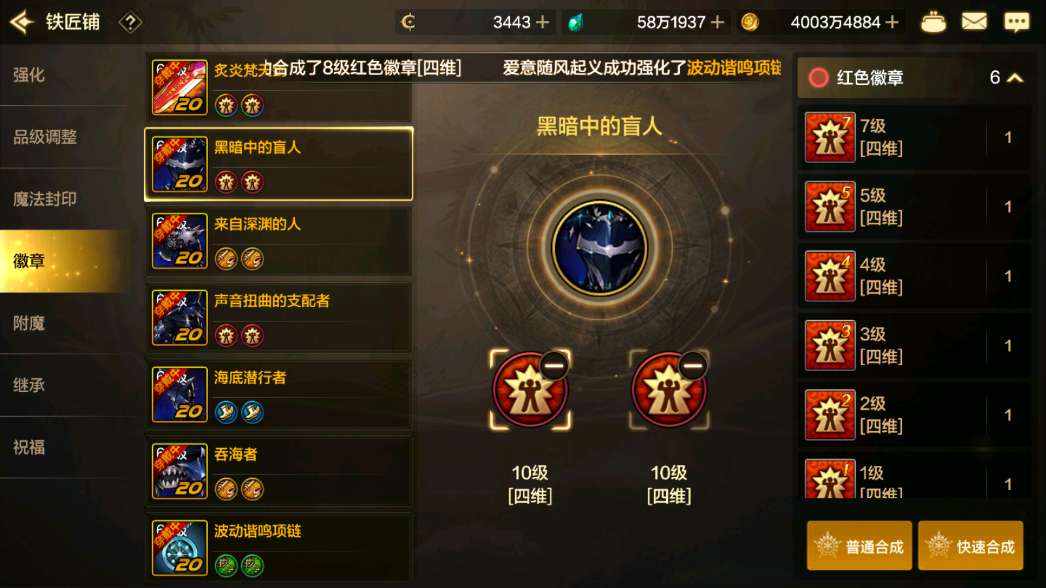Click the central 黑暗中的盲人 helmet emblem

tap(599, 248)
